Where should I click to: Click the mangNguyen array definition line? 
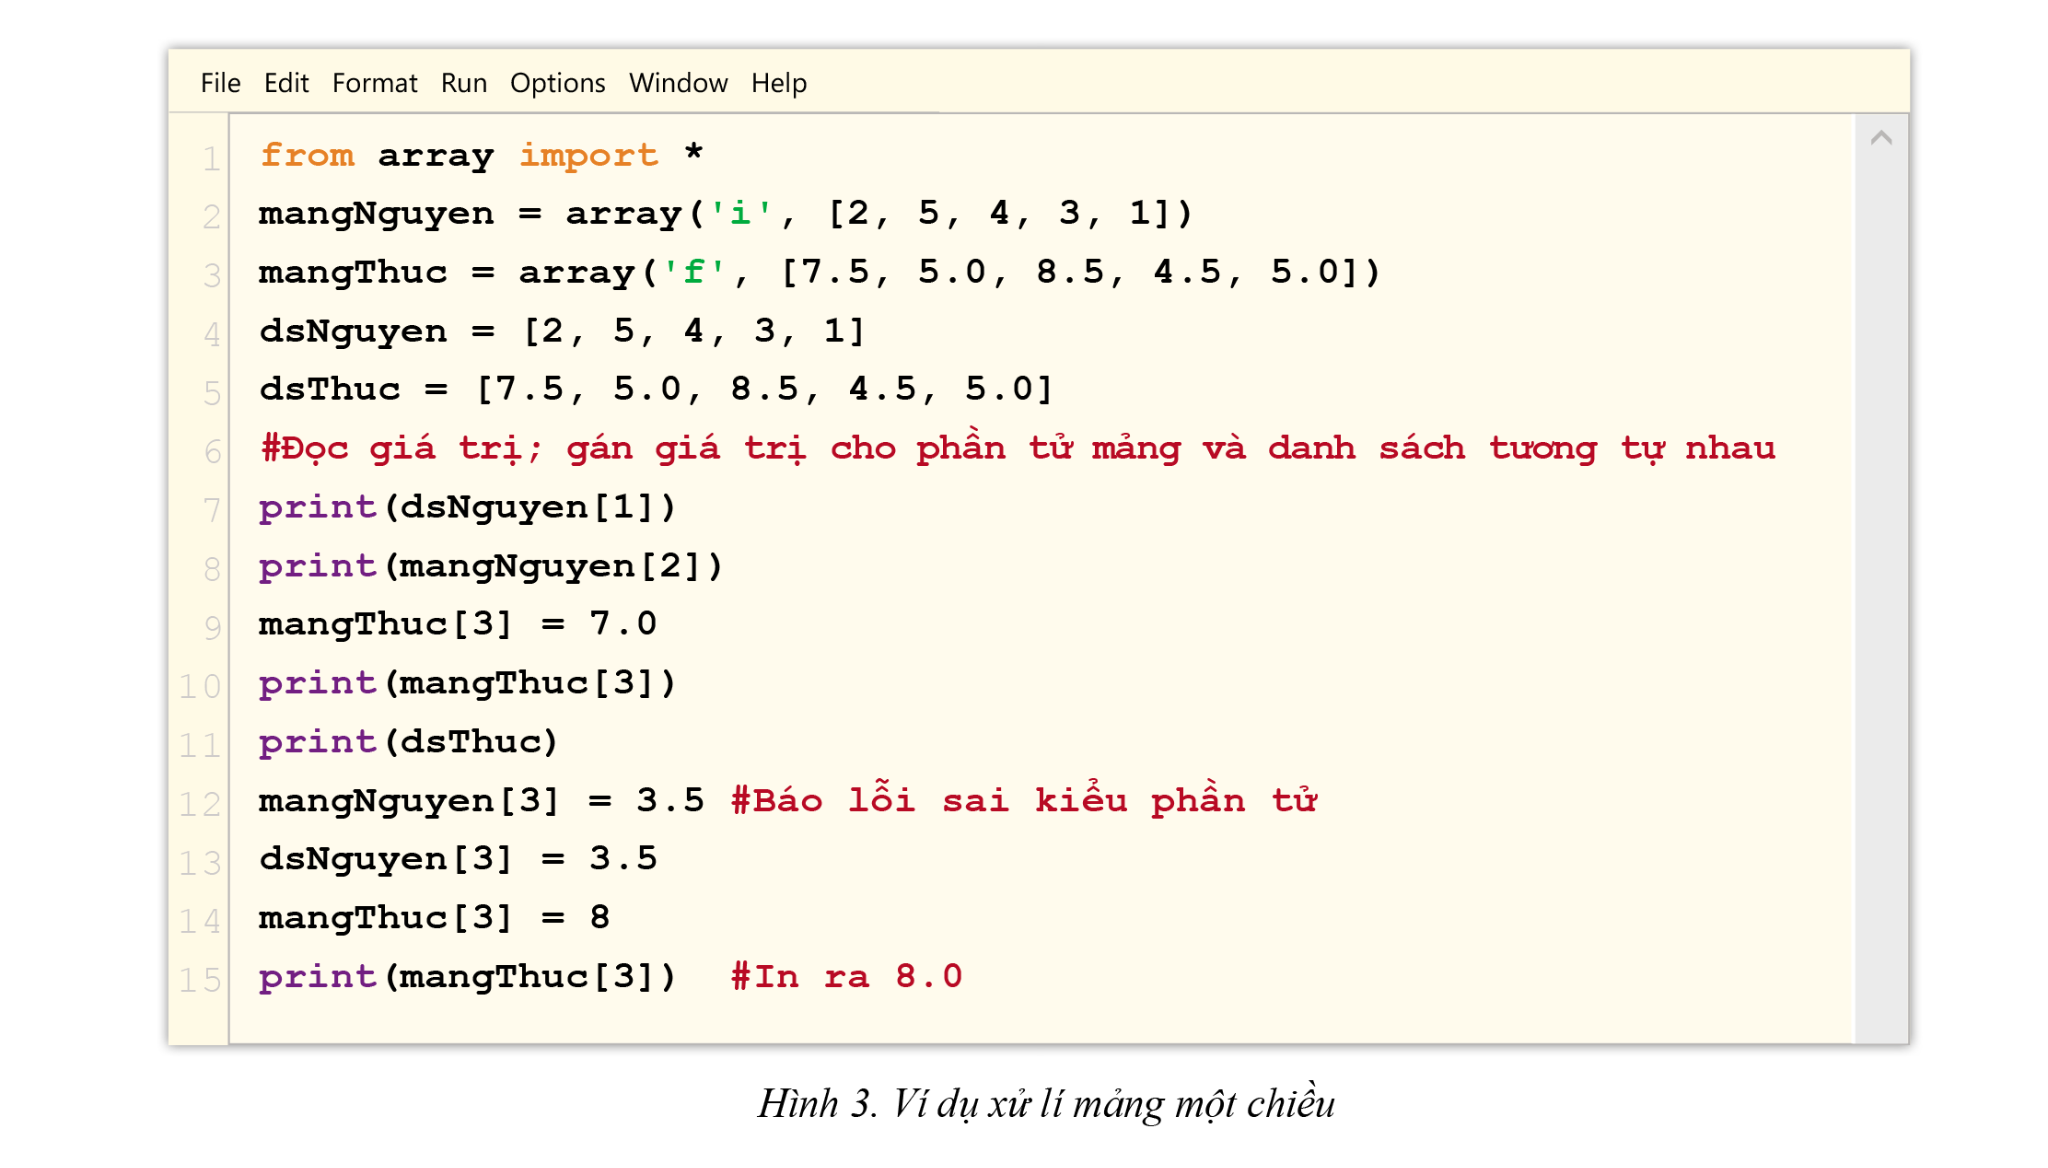click(725, 213)
